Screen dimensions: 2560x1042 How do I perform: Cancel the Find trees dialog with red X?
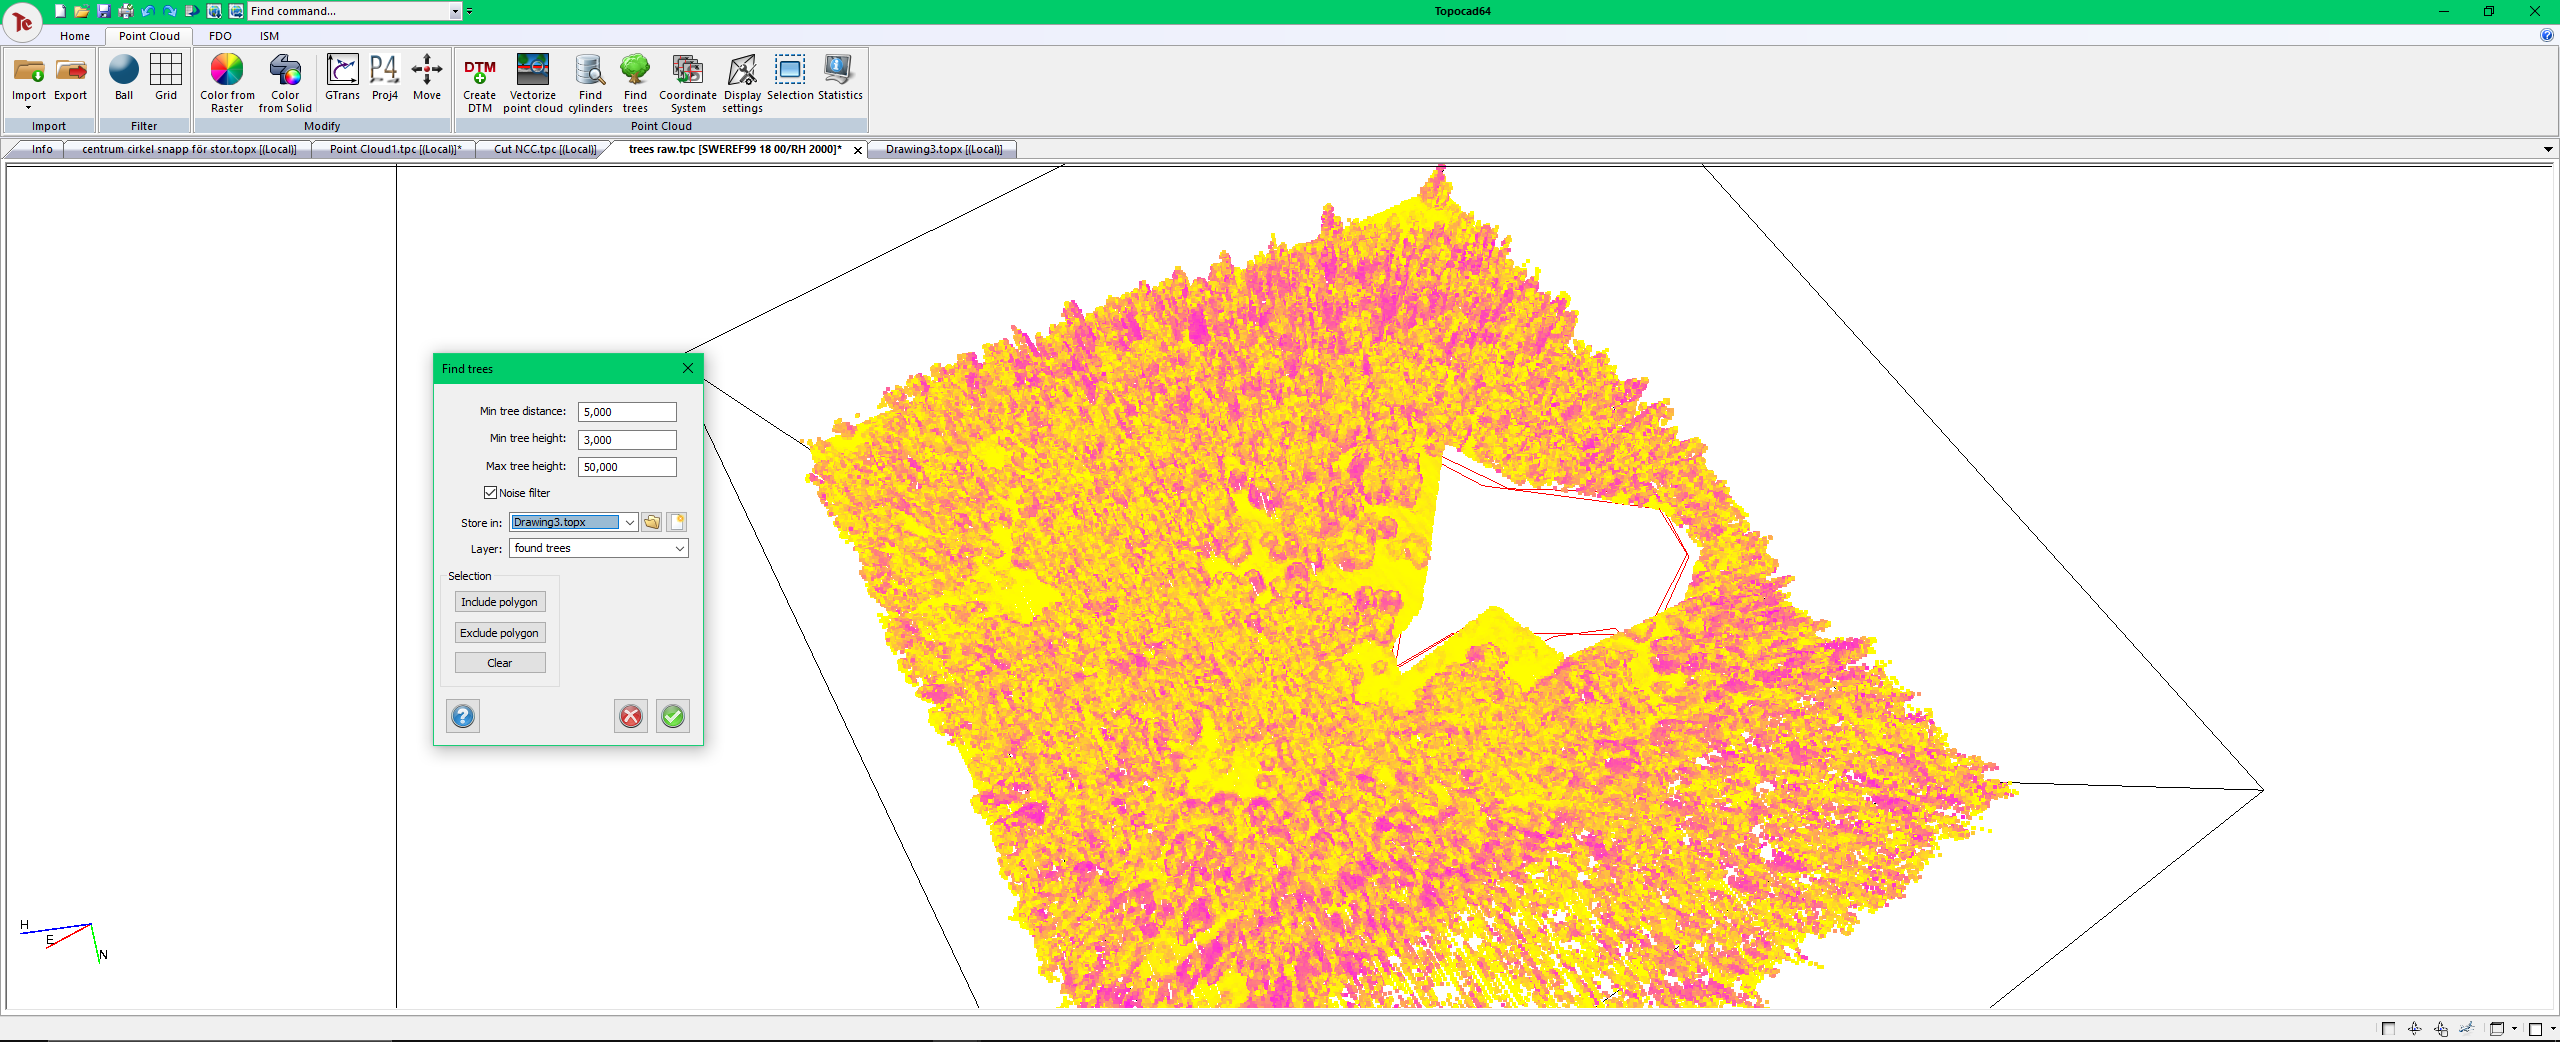pos(631,716)
